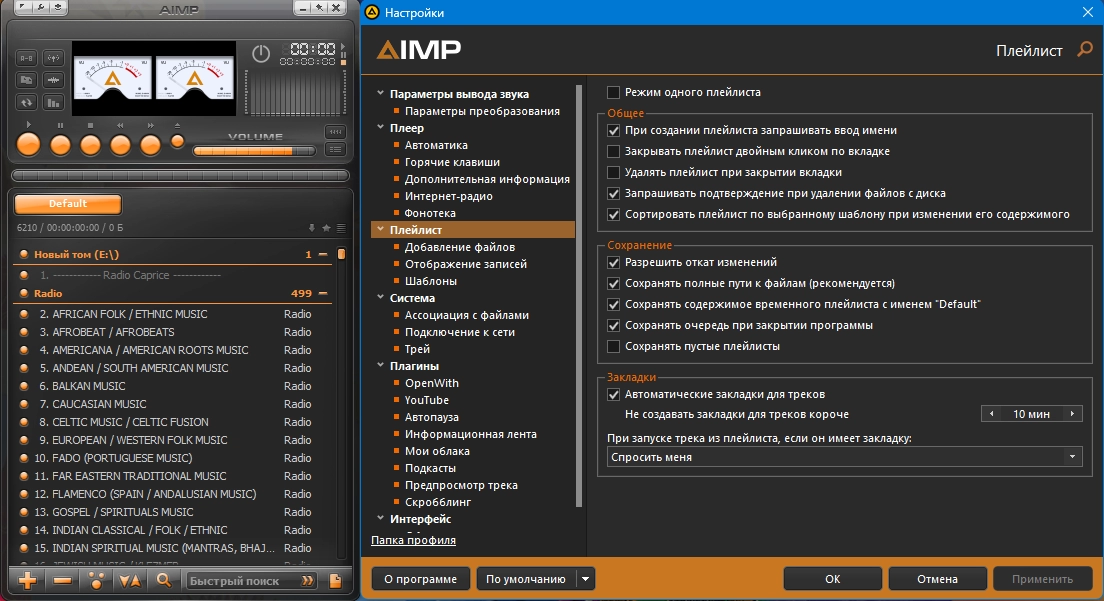
Task: Click the 'По умолчанию' button
Action: click(x=526, y=579)
